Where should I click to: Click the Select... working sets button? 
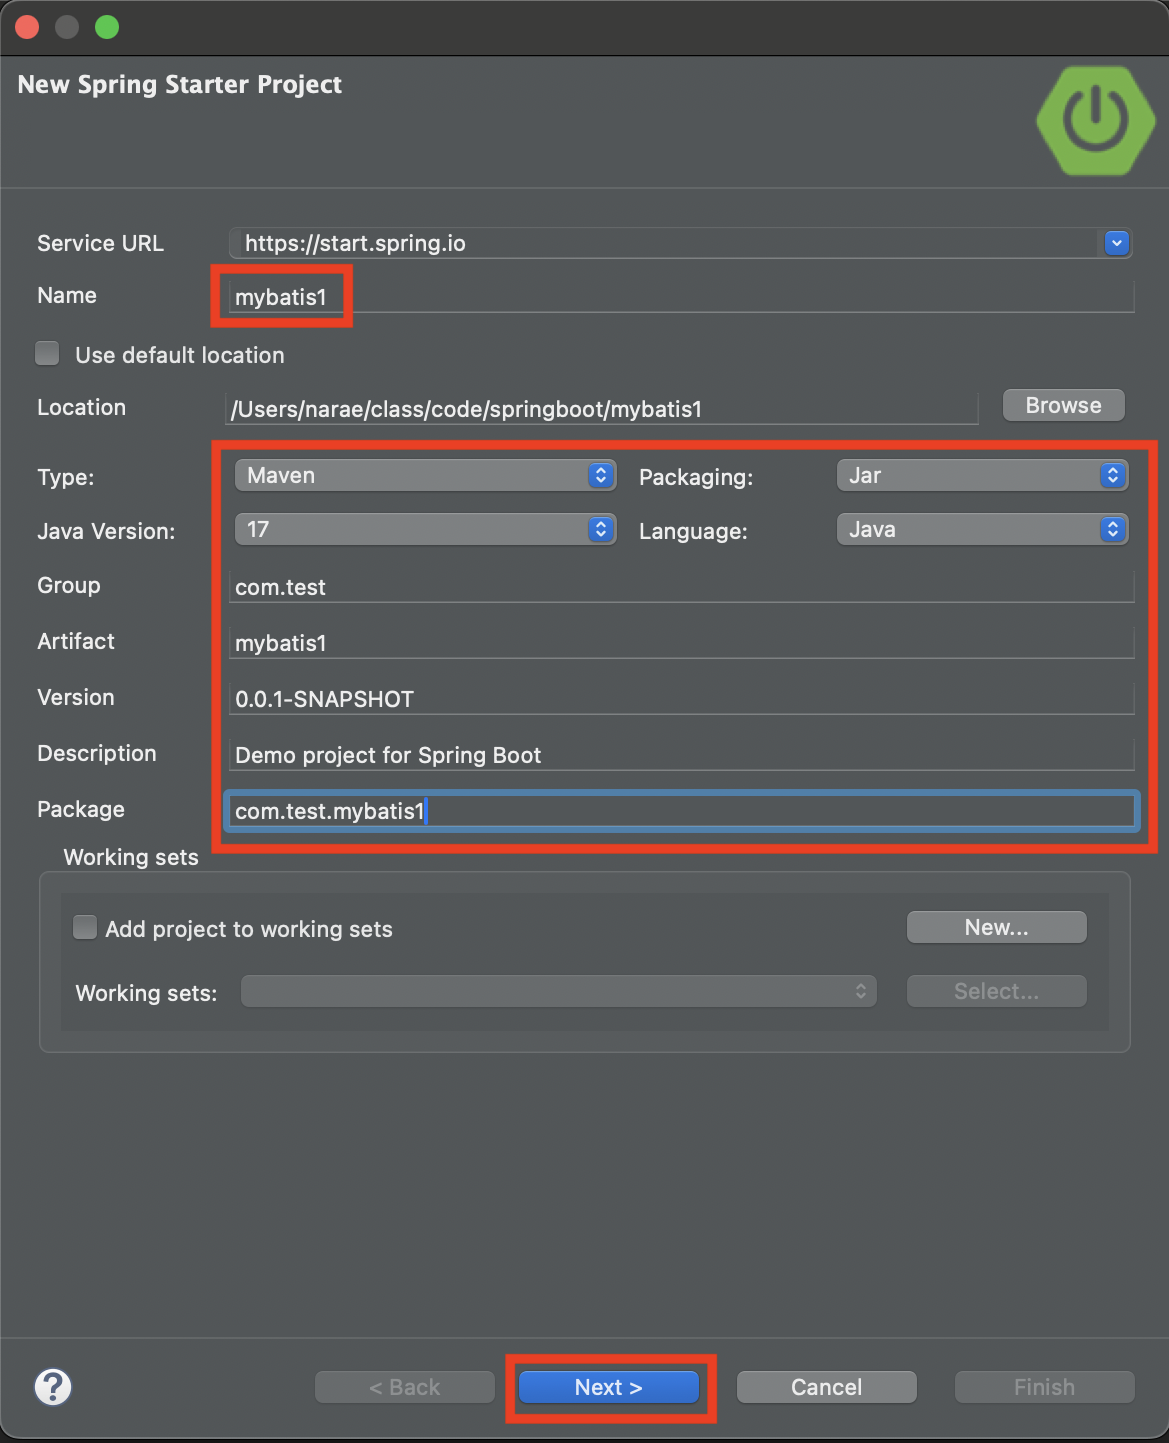tap(996, 991)
